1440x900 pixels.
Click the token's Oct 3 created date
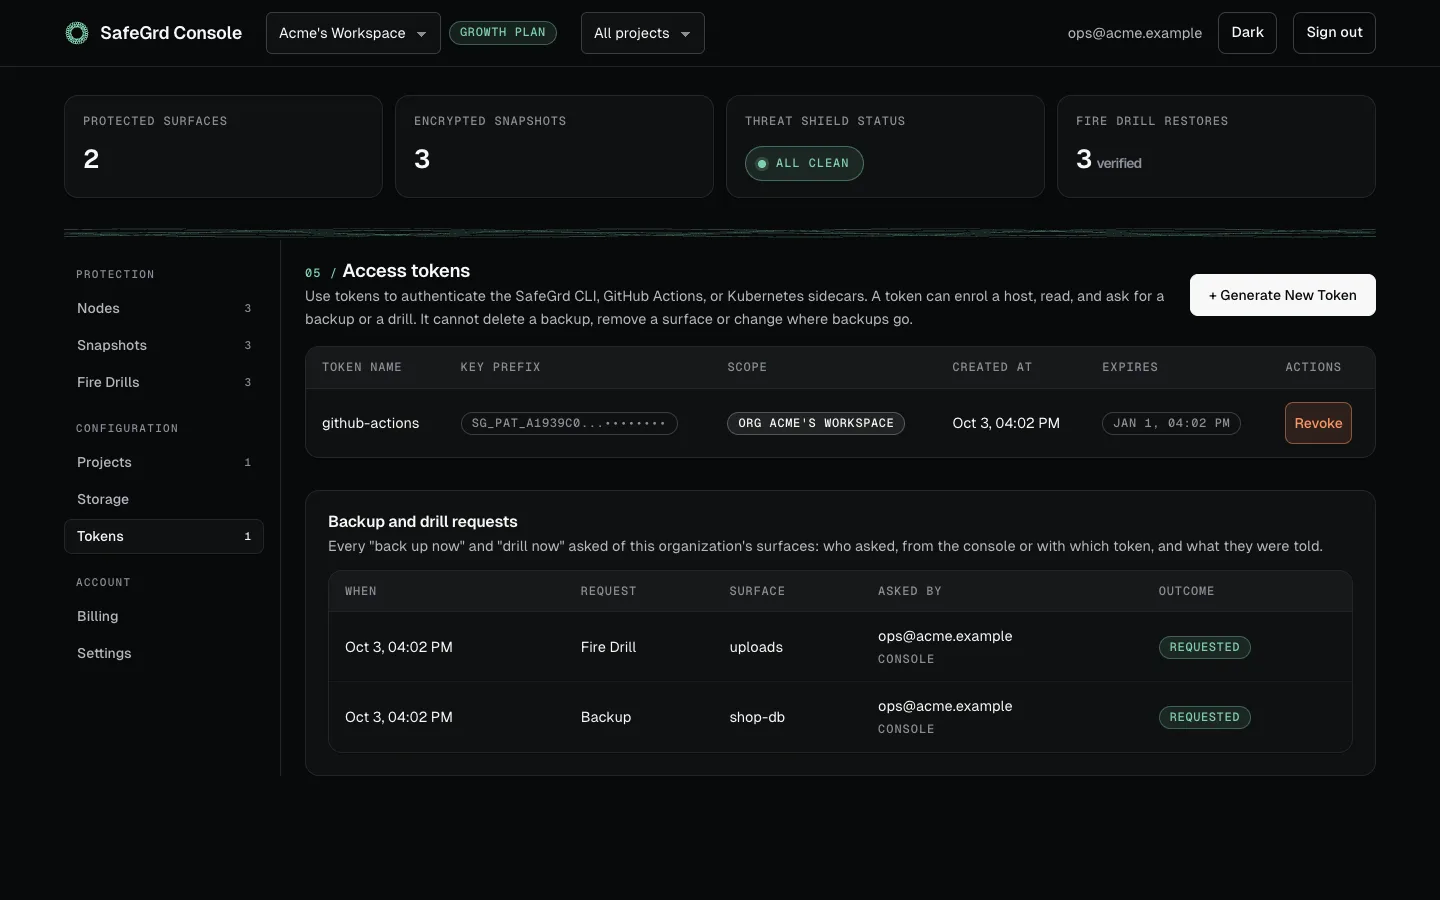click(x=1006, y=423)
